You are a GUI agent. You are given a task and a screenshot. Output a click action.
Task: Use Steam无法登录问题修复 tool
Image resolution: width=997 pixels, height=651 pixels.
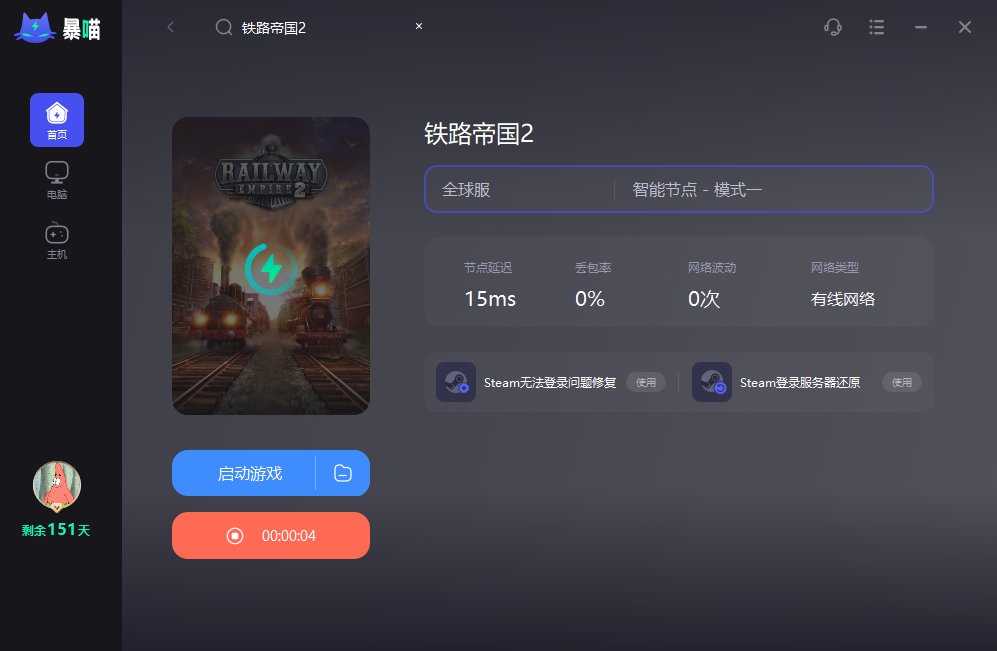[x=646, y=382]
